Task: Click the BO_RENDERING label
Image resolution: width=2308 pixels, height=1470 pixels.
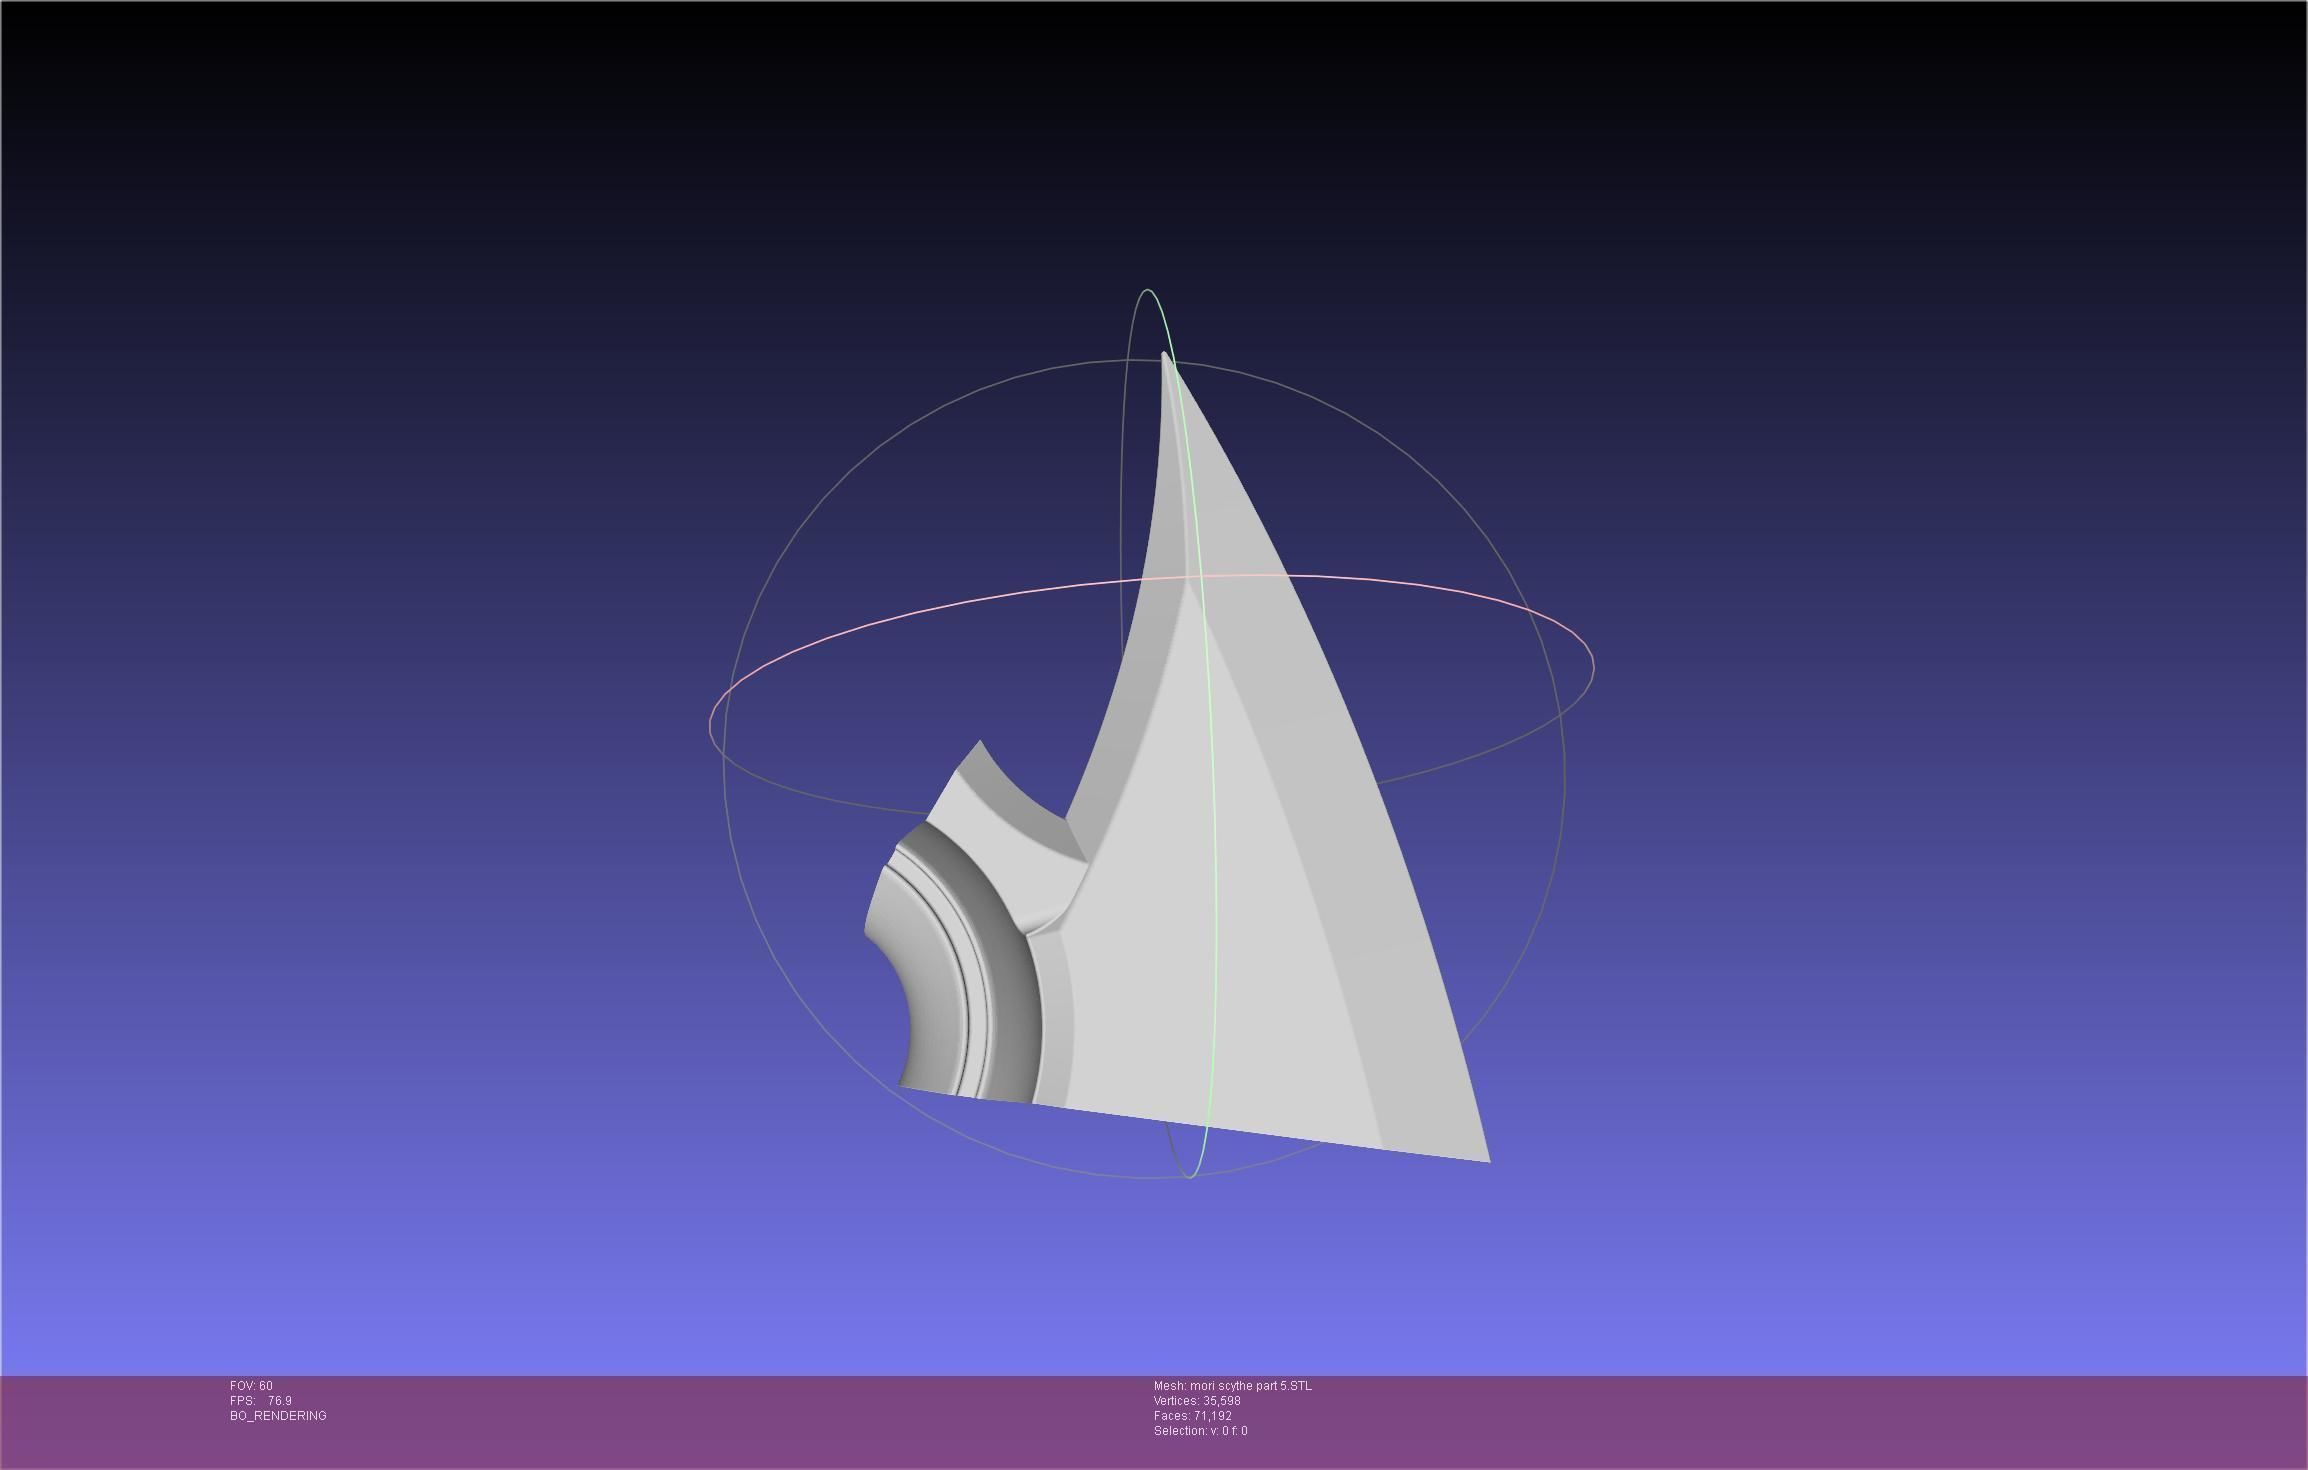Action: tap(278, 1416)
